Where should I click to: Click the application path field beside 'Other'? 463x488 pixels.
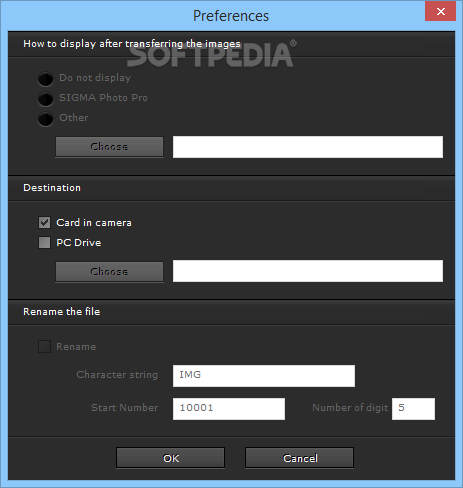pyautogui.click(x=308, y=147)
